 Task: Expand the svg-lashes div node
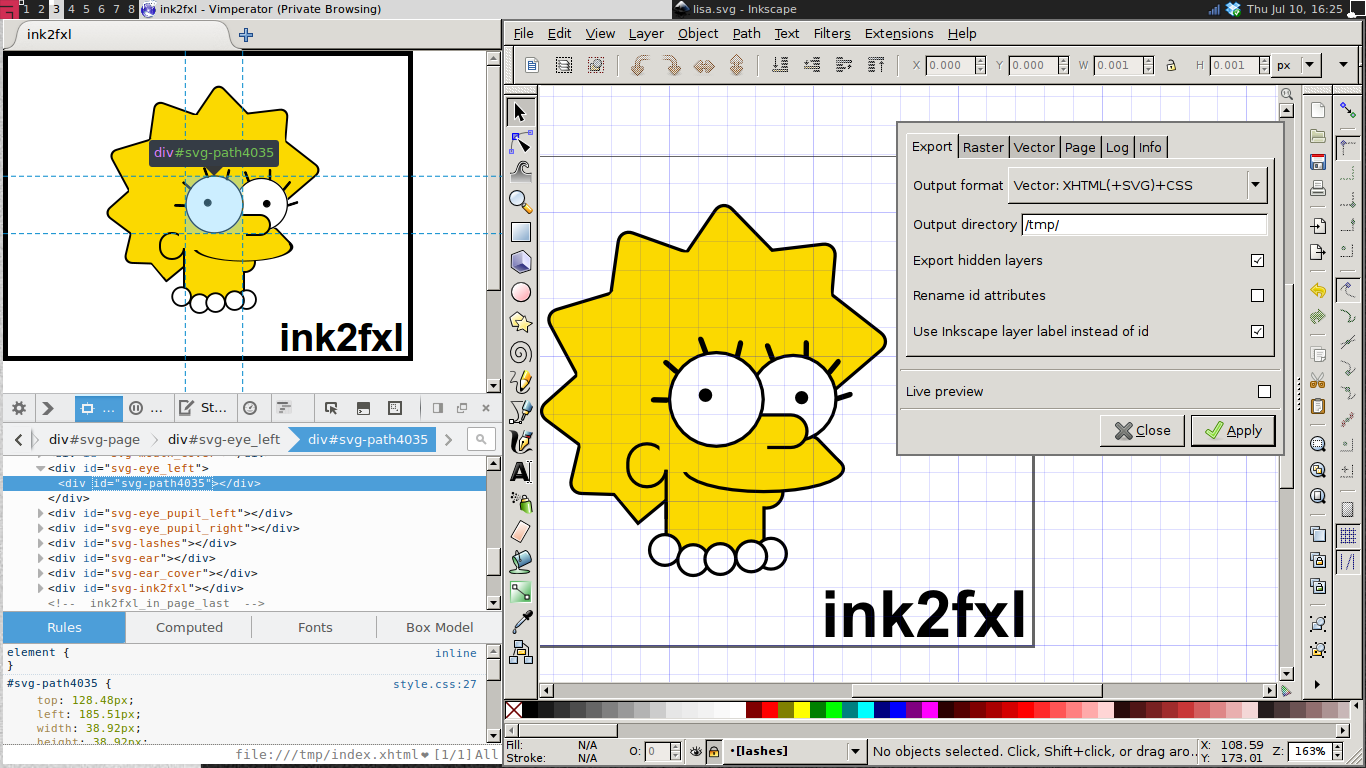coord(40,543)
